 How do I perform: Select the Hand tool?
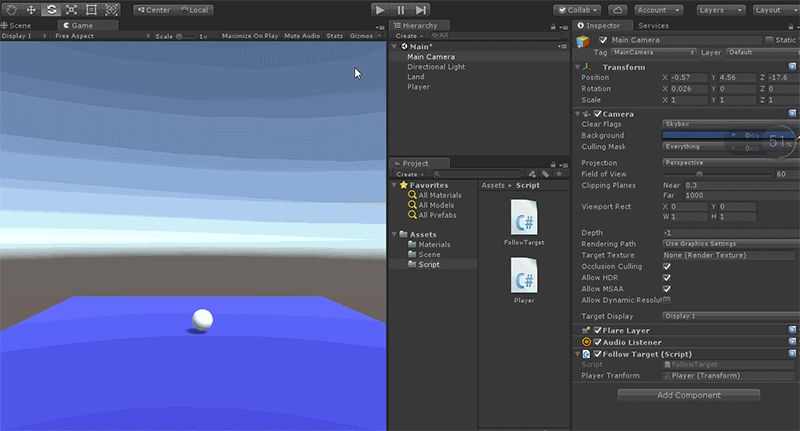[11, 10]
